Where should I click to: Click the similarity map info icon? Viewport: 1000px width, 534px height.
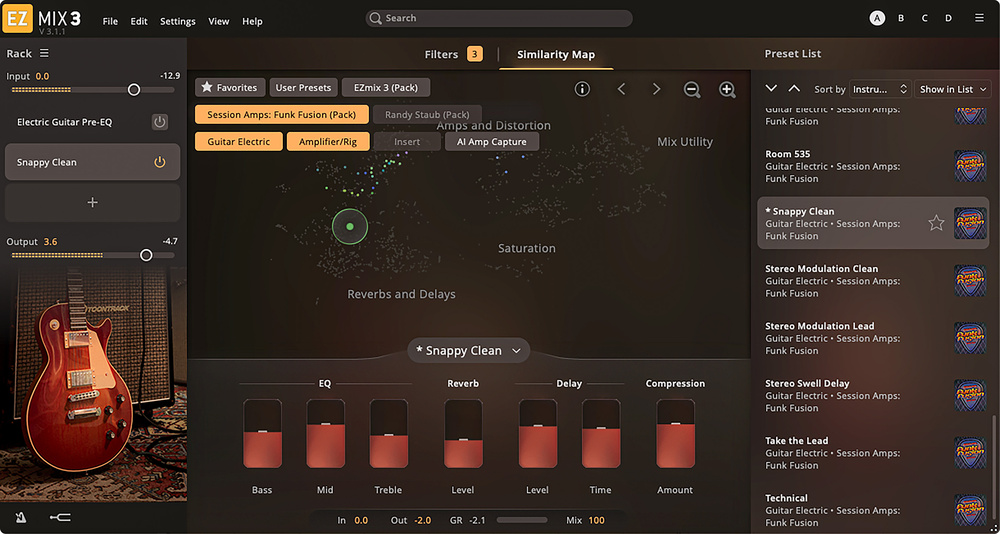582,89
